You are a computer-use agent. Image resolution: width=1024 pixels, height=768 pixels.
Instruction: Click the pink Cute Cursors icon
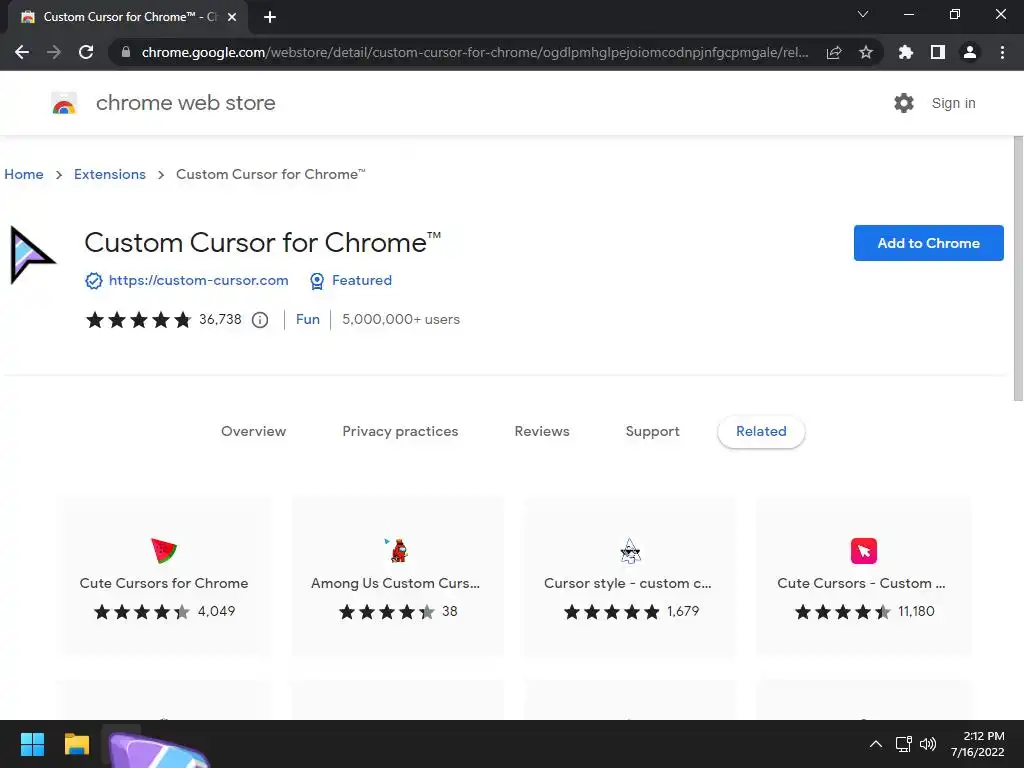[863, 551]
